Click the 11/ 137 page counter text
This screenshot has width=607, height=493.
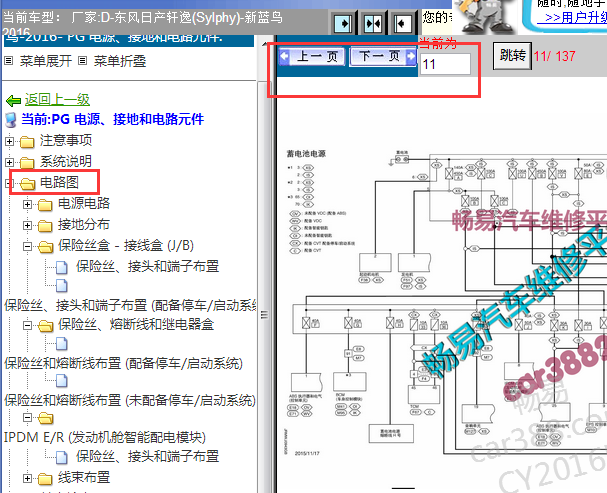point(555,56)
